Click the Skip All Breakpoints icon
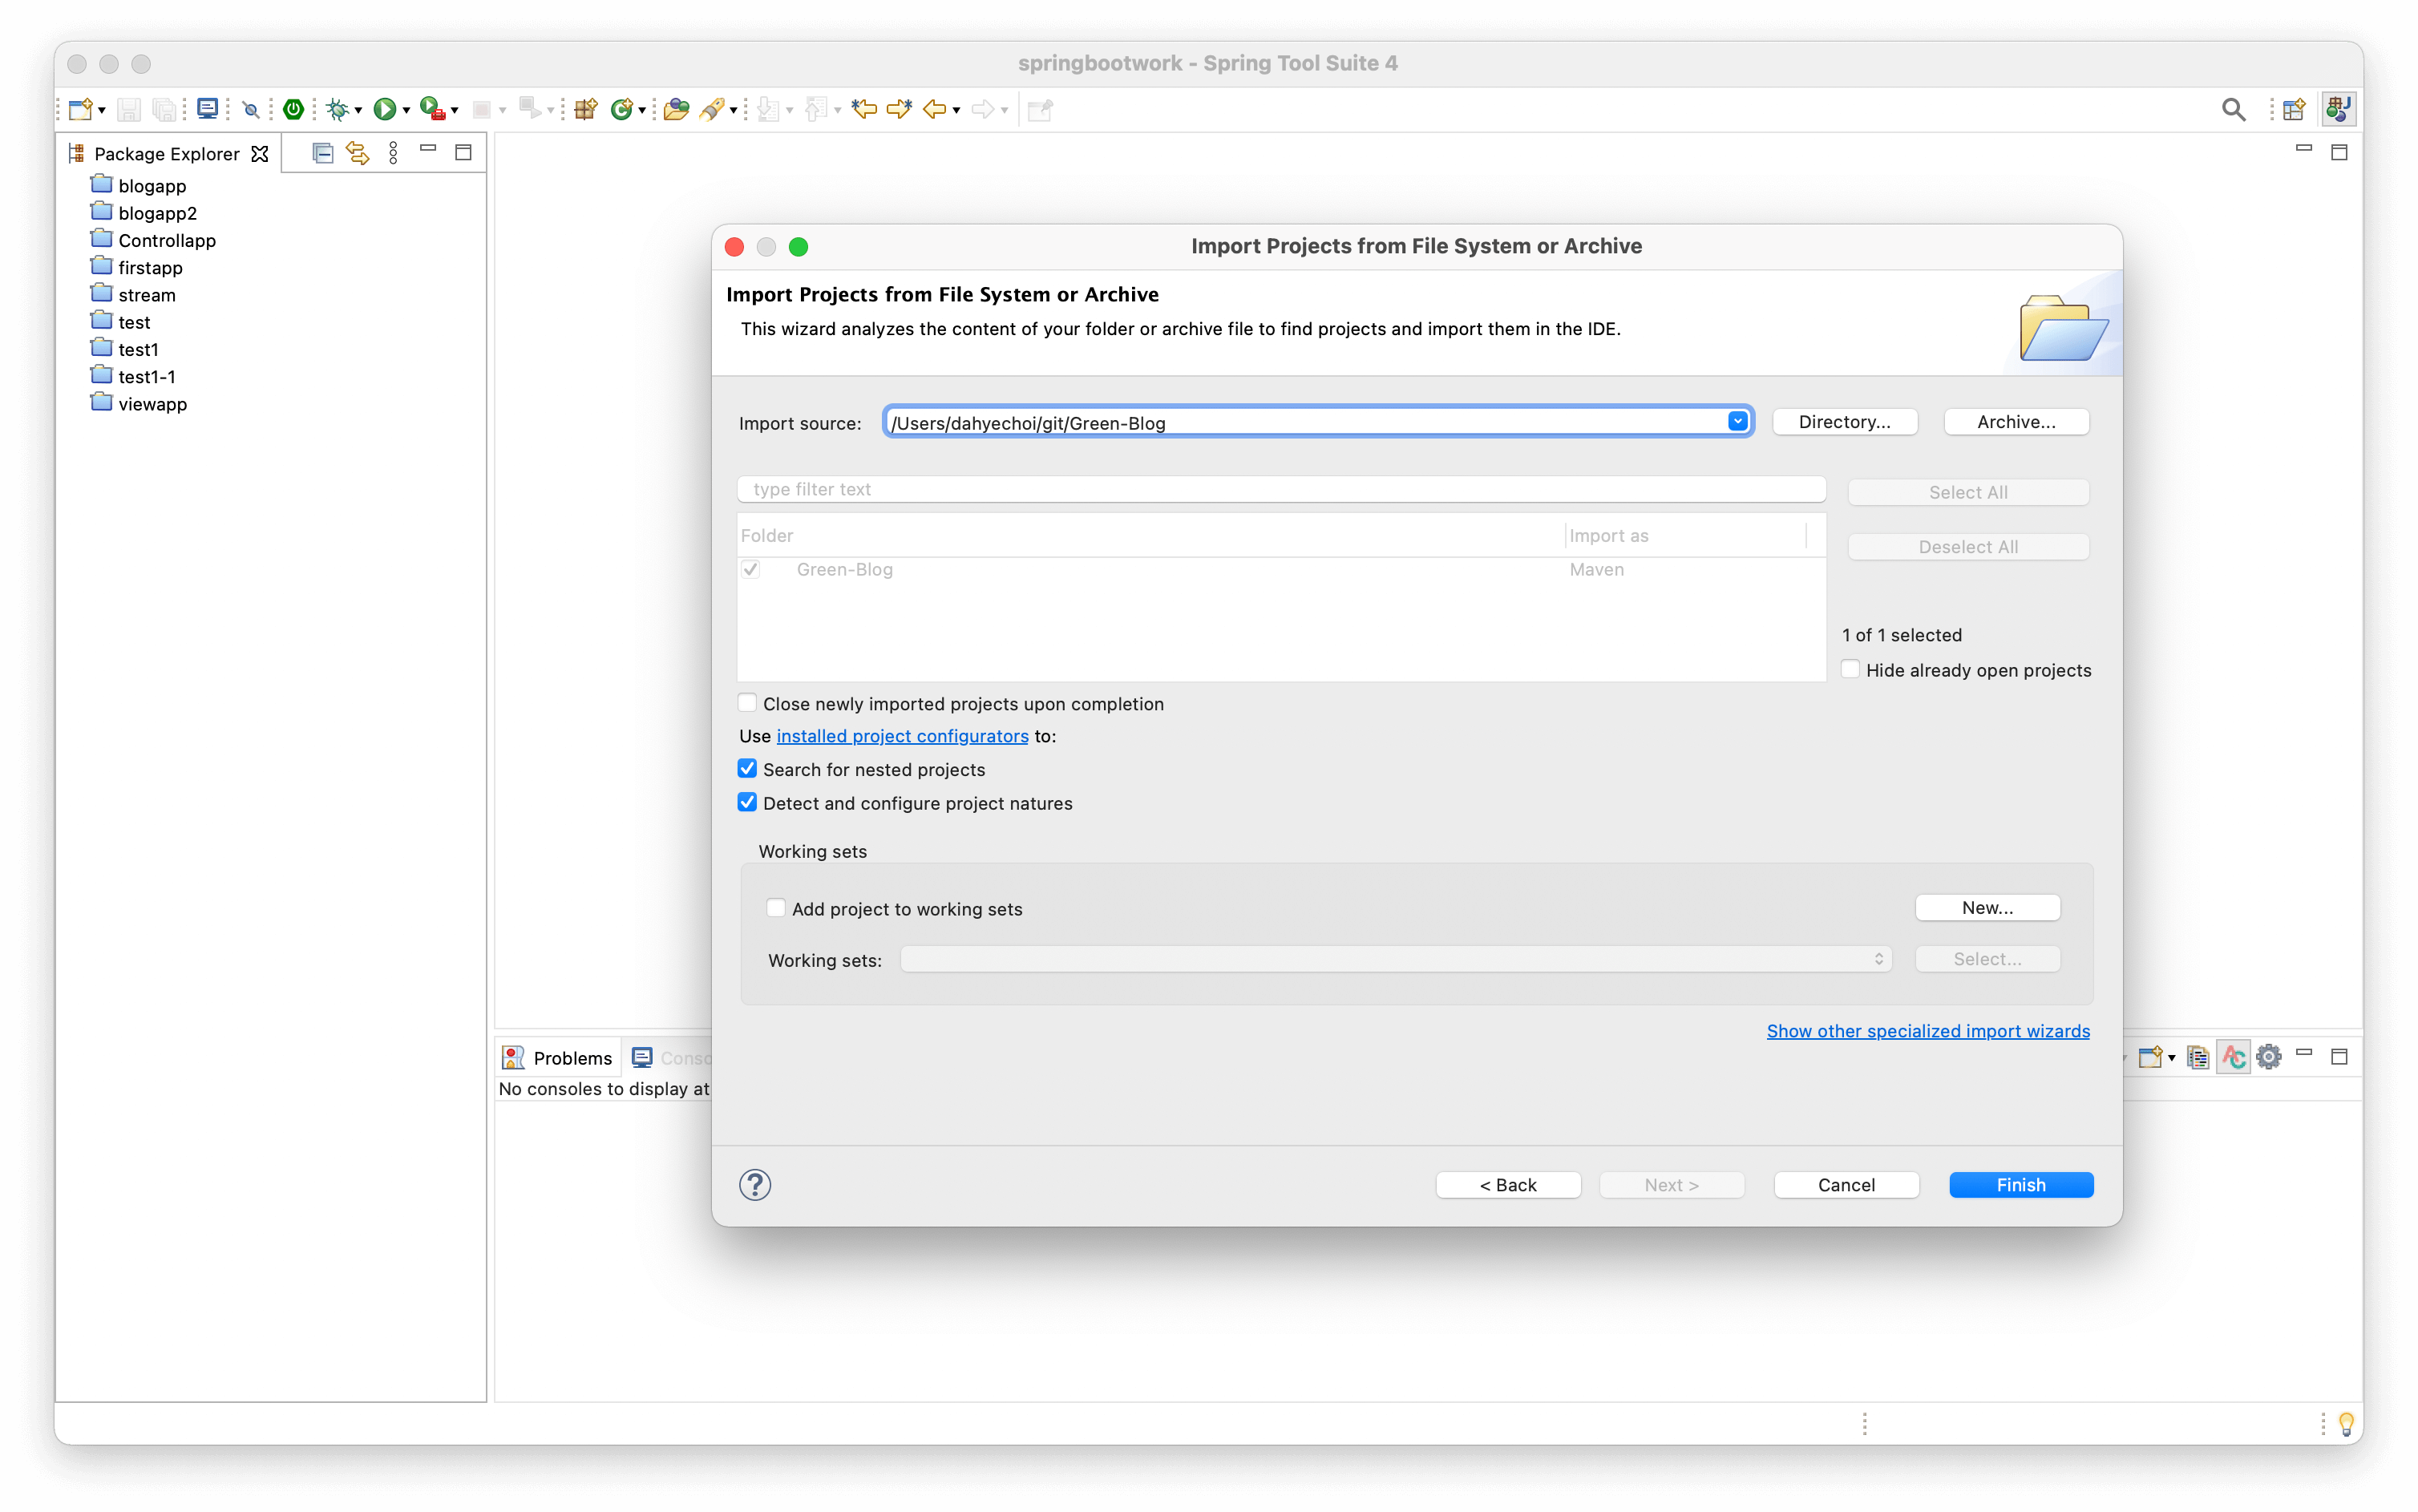Screen dimensions: 2418x1512 click(251, 110)
